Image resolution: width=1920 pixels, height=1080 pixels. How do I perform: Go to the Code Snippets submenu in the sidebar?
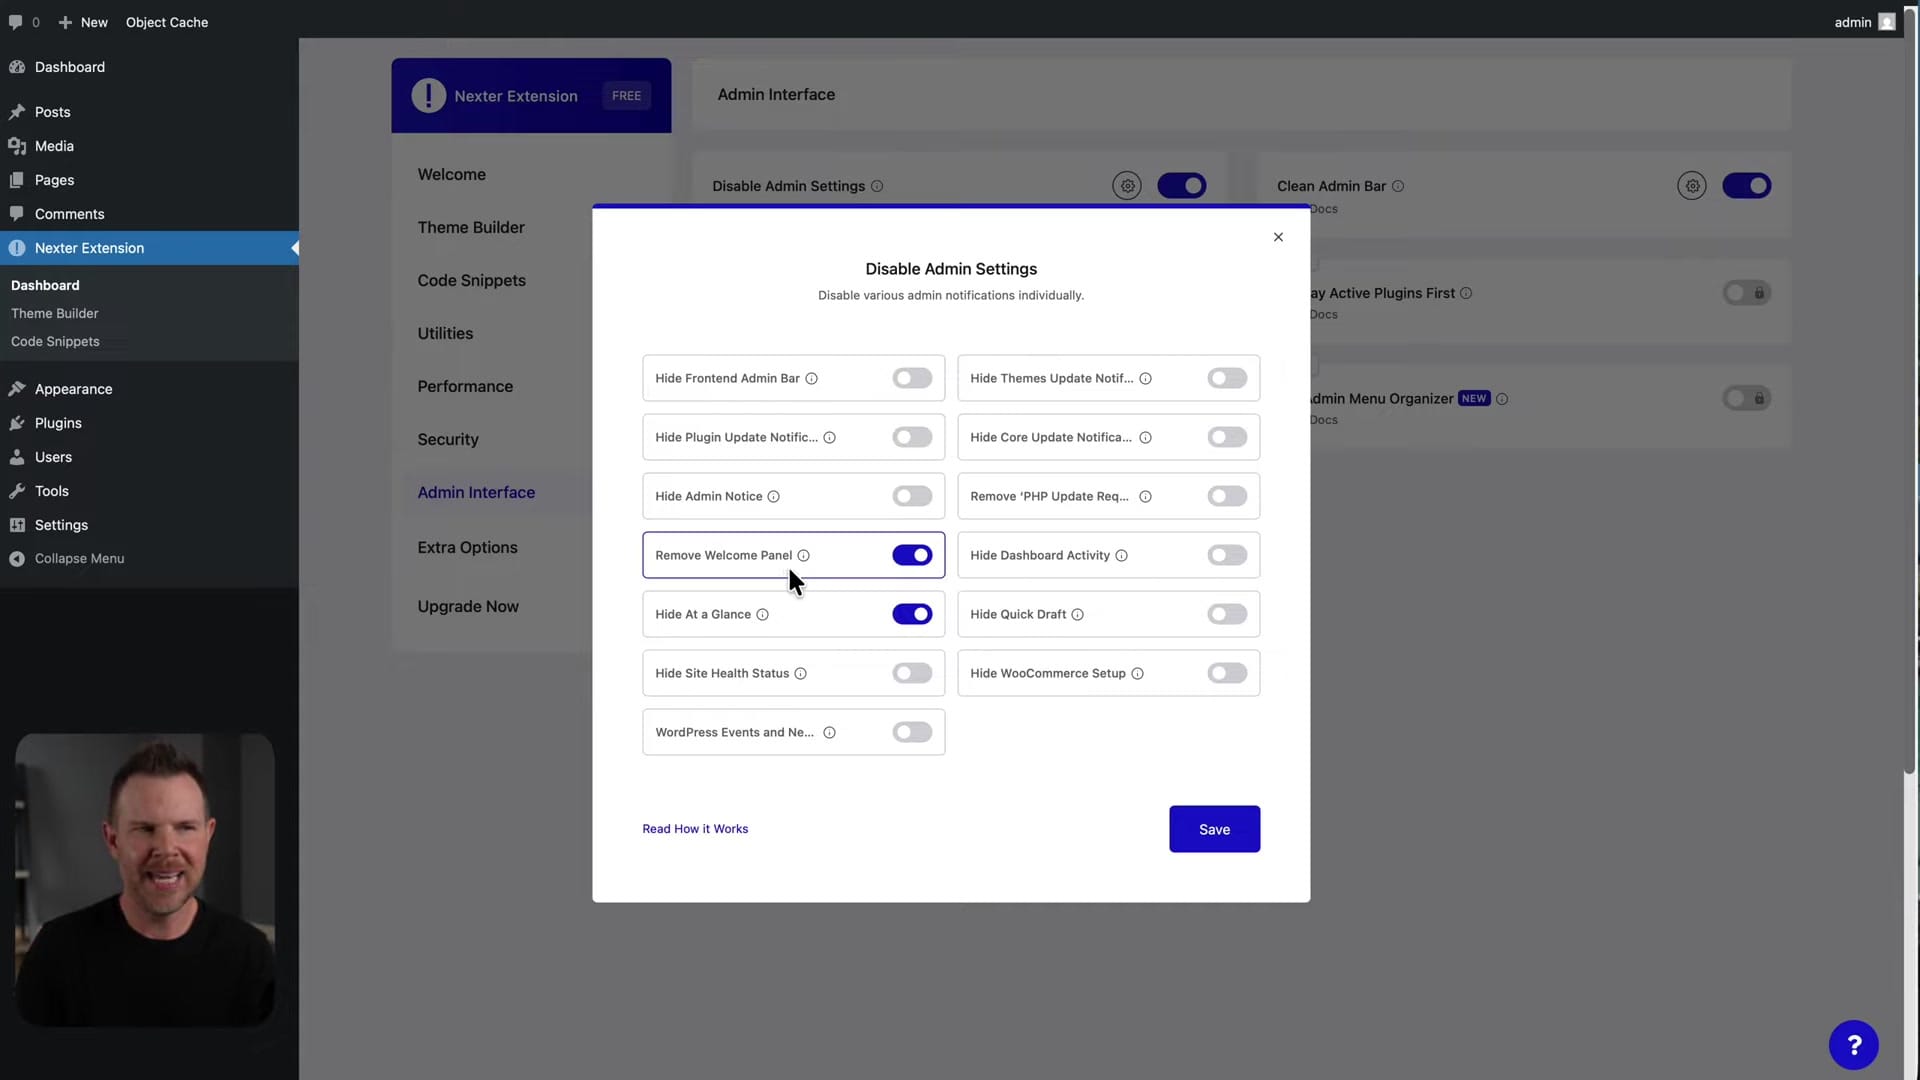55,341
